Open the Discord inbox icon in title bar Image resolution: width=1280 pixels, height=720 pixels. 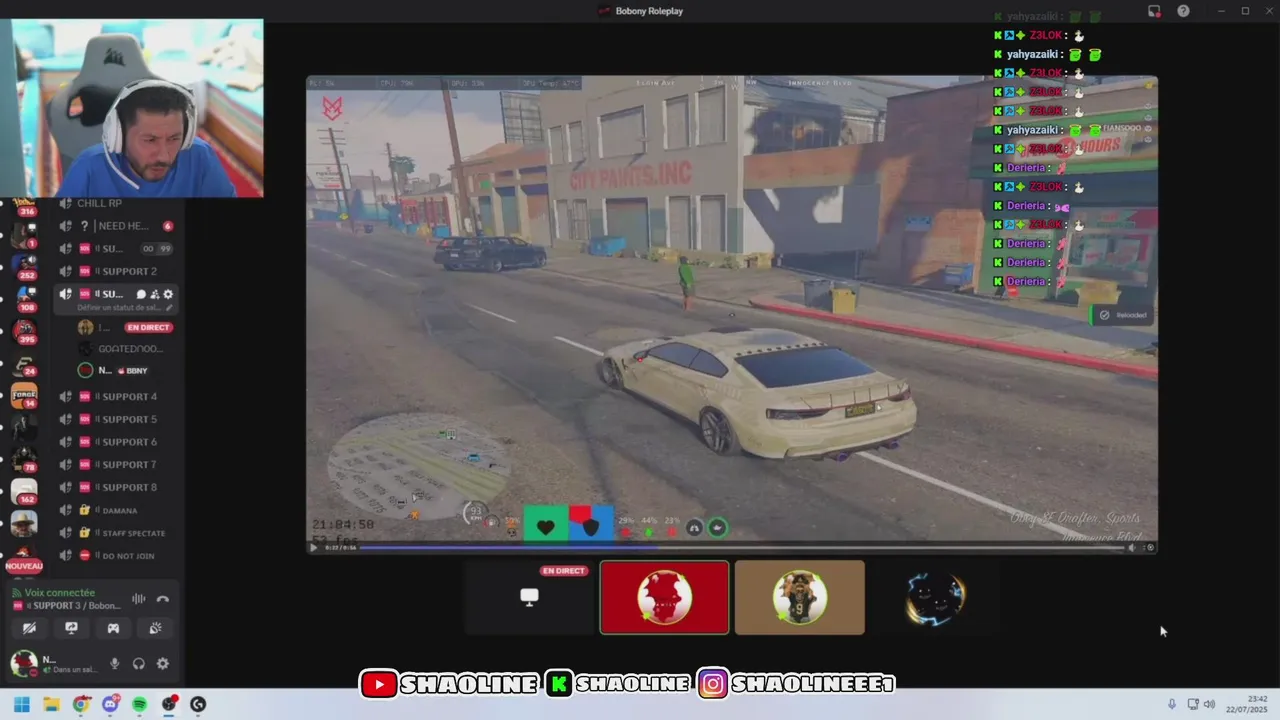[1154, 11]
